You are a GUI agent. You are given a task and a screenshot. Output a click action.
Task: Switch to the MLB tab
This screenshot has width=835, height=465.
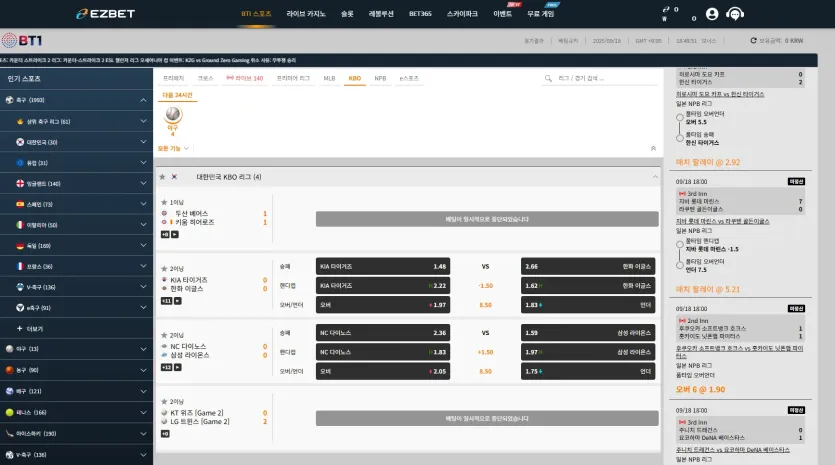click(x=329, y=78)
